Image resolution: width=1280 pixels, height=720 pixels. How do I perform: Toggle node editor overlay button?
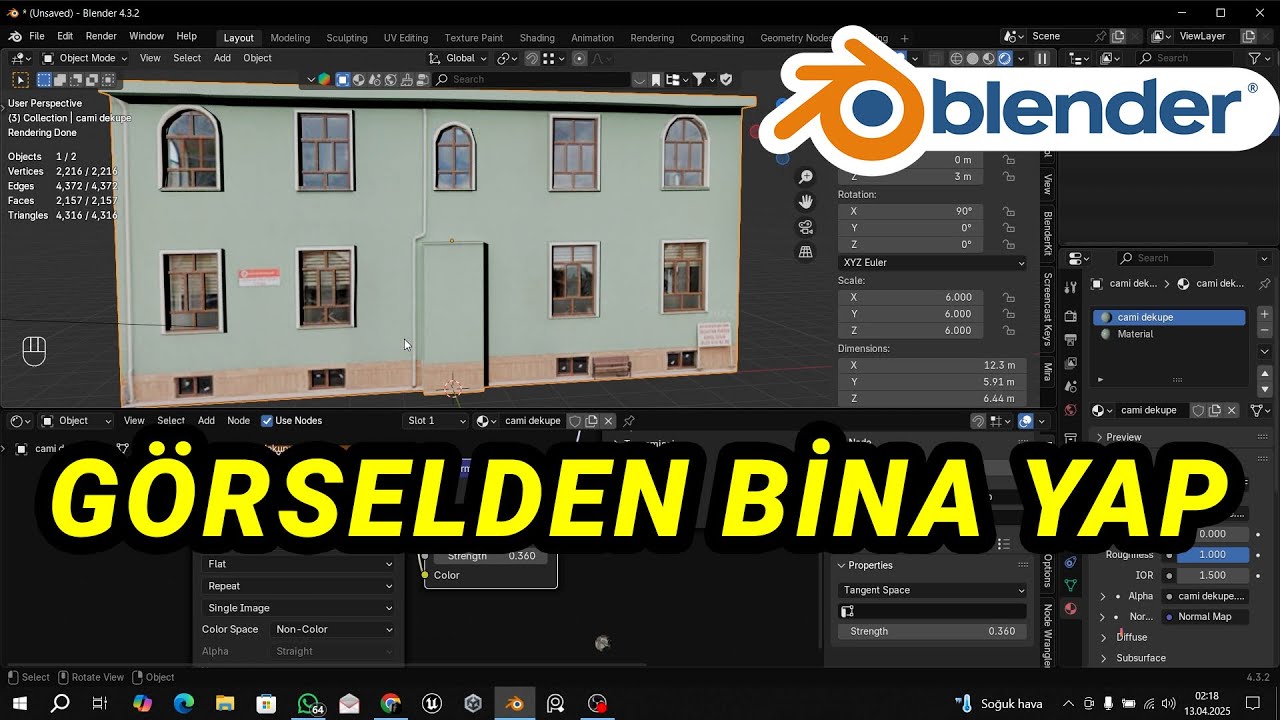click(x=1025, y=421)
